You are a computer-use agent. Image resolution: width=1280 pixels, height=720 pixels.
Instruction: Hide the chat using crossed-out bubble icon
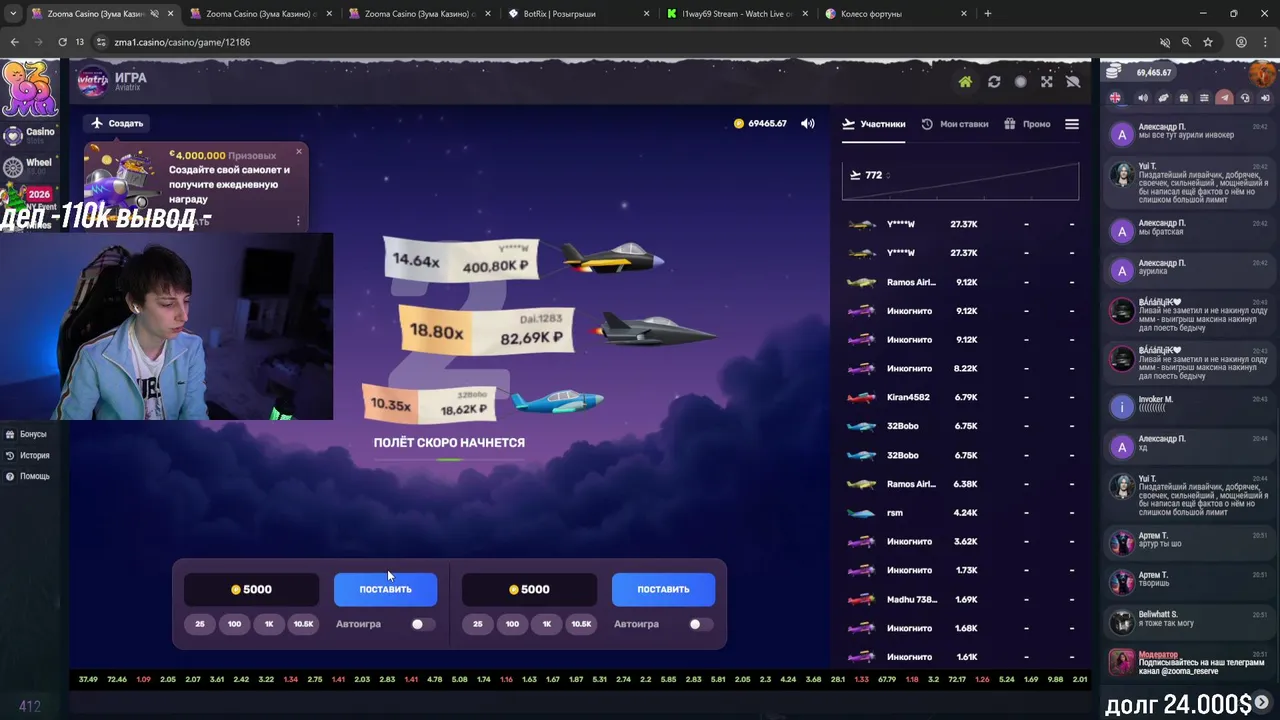coord(1073,82)
